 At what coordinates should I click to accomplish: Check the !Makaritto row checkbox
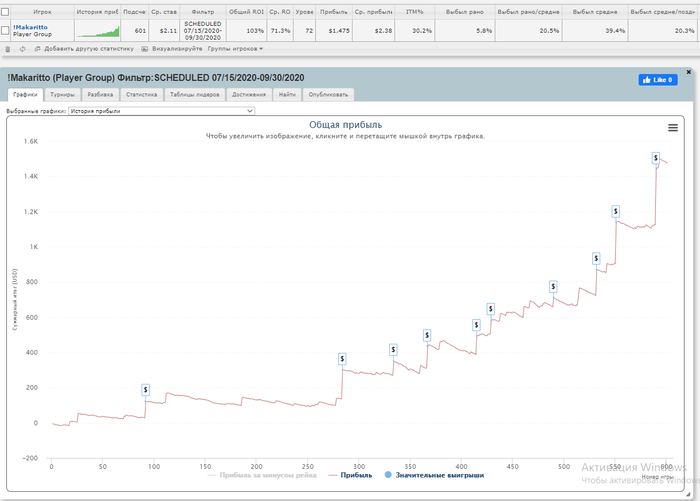pos(5,30)
